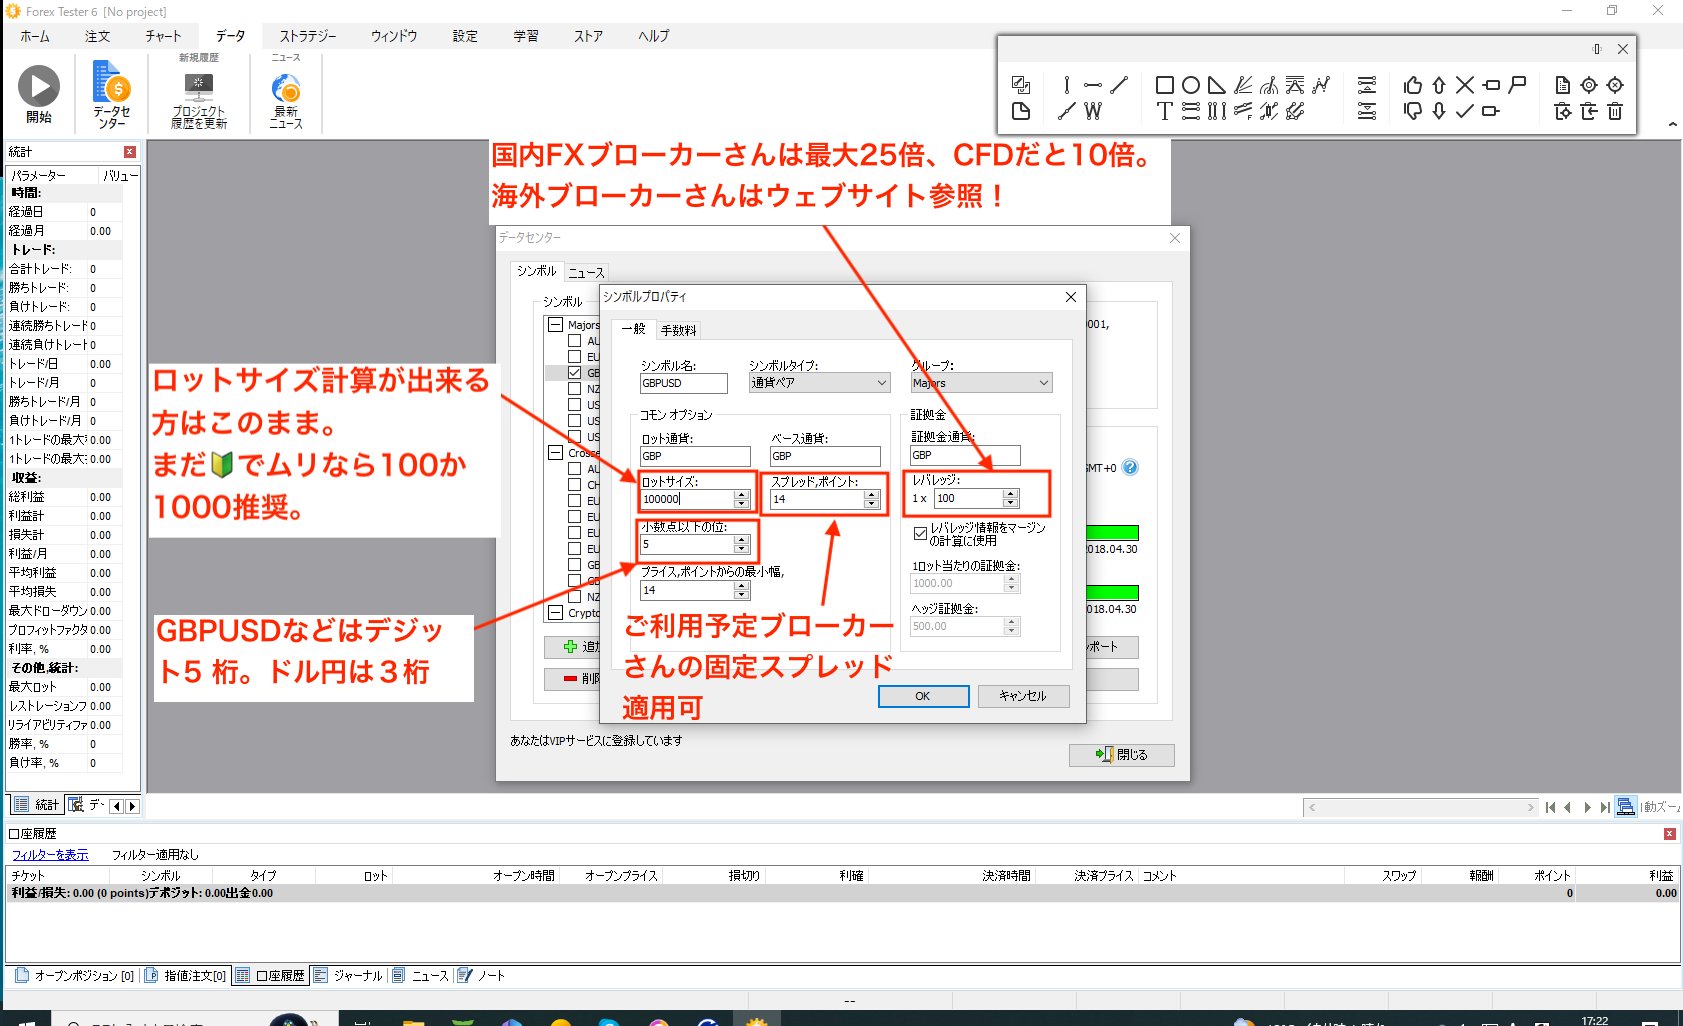Click キャンセル in シンボルプロパティ dialog
1683x1026 pixels.
coord(1023,696)
